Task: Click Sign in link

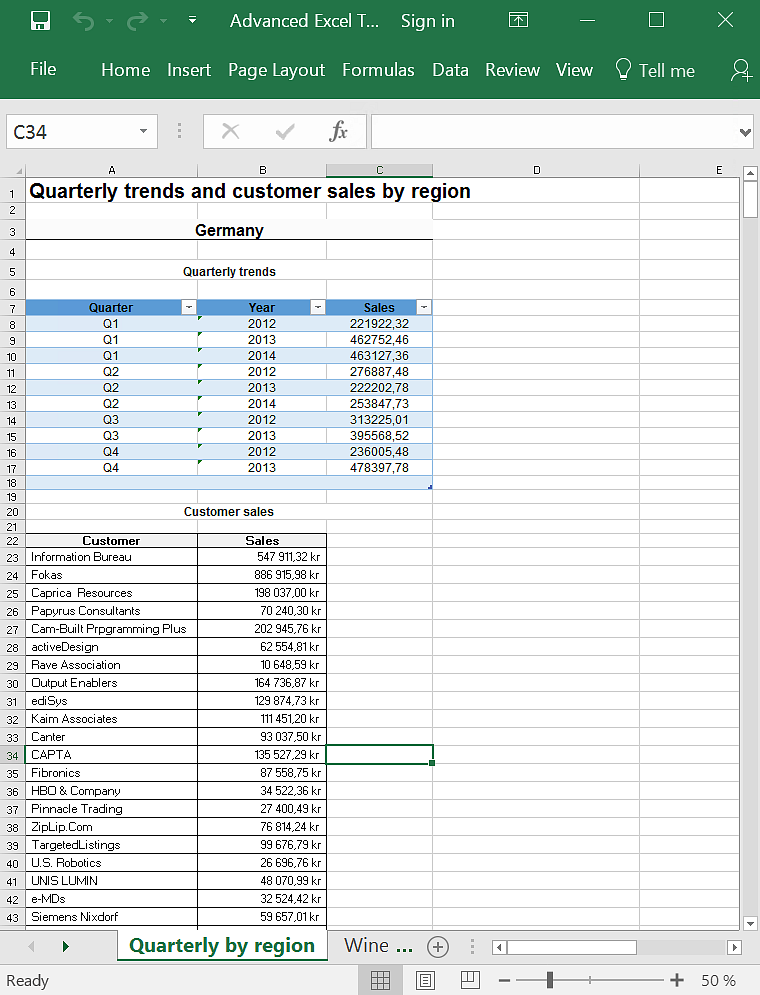Action: pyautogui.click(x=427, y=21)
